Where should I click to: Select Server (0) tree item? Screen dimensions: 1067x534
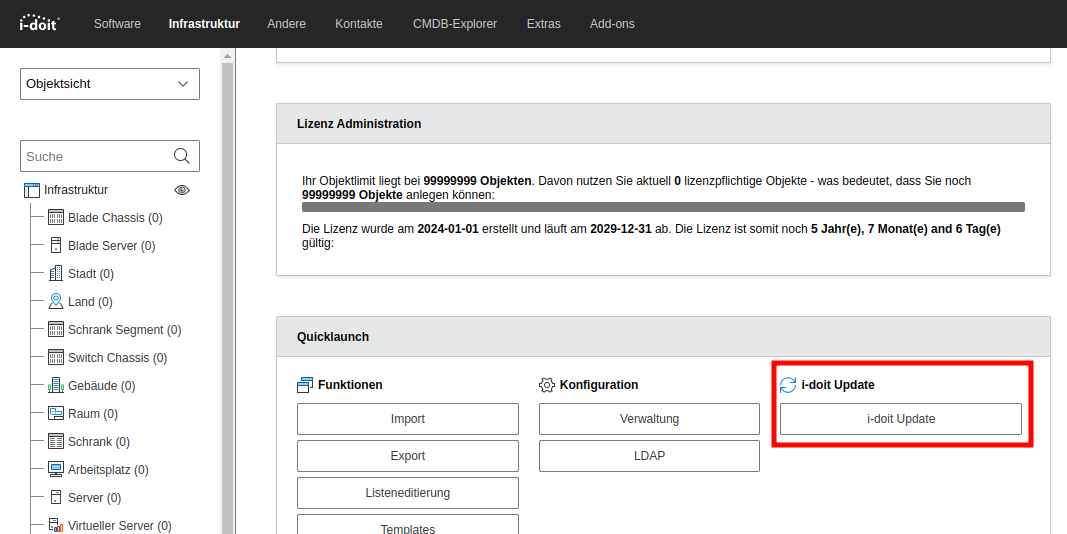pyautogui.click(x=95, y=497)
